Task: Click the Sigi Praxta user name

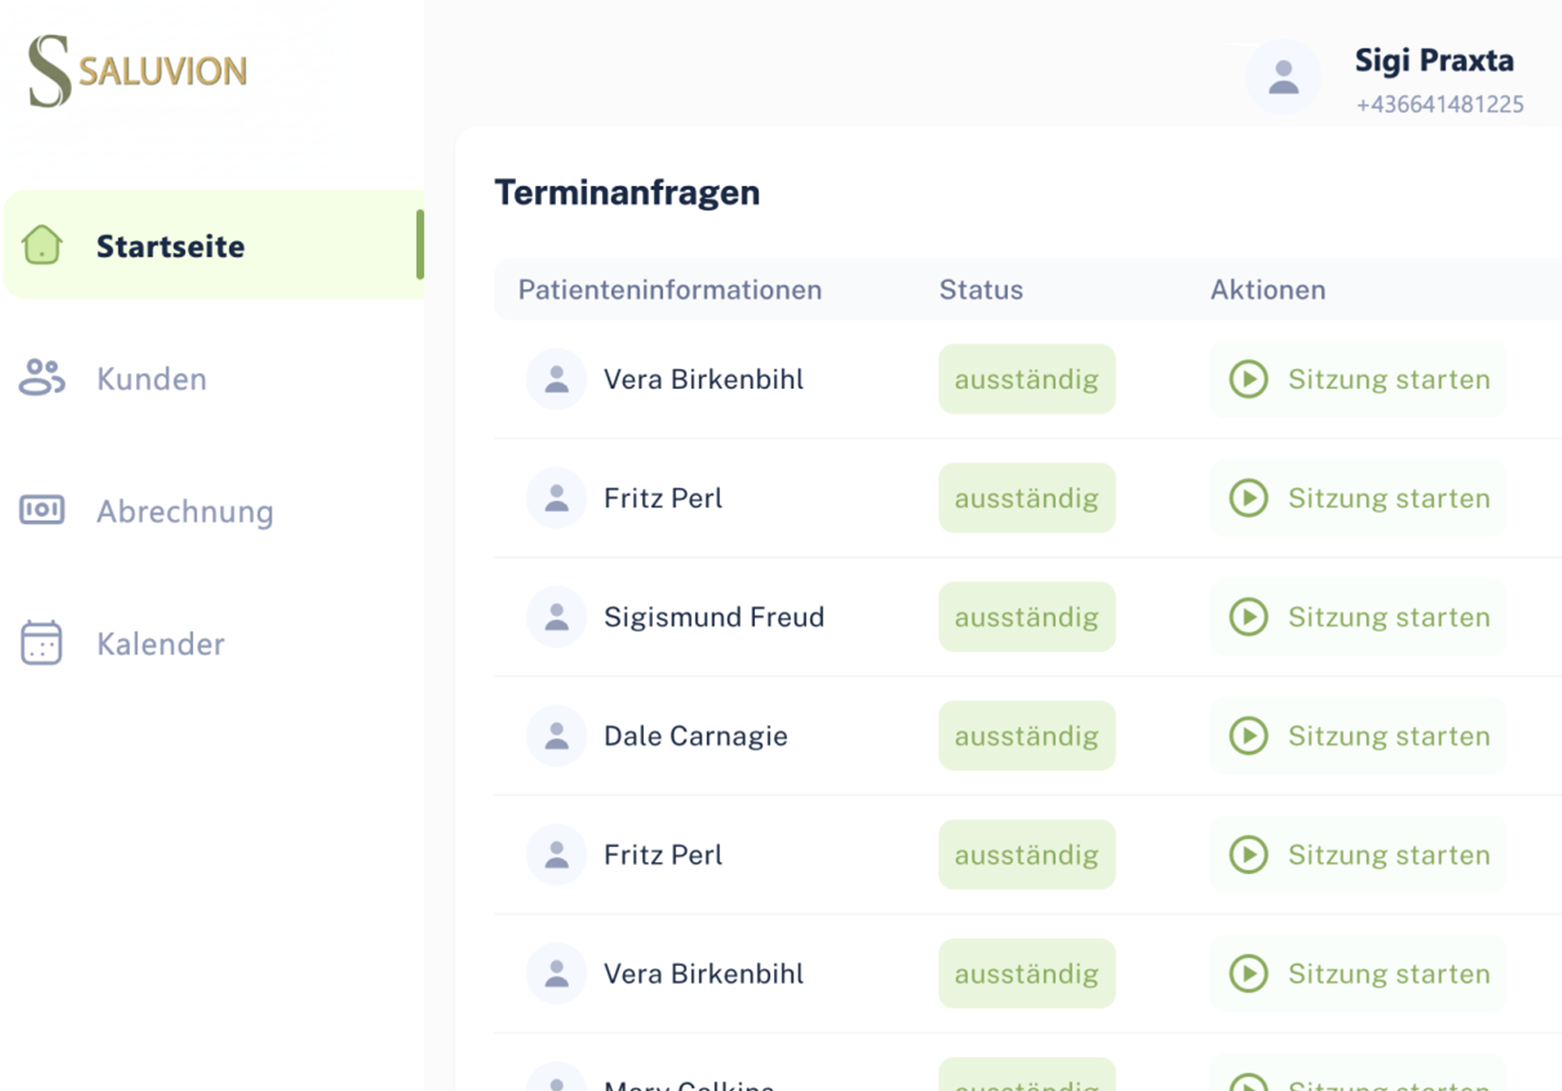Action: [x=1433, y=60]
